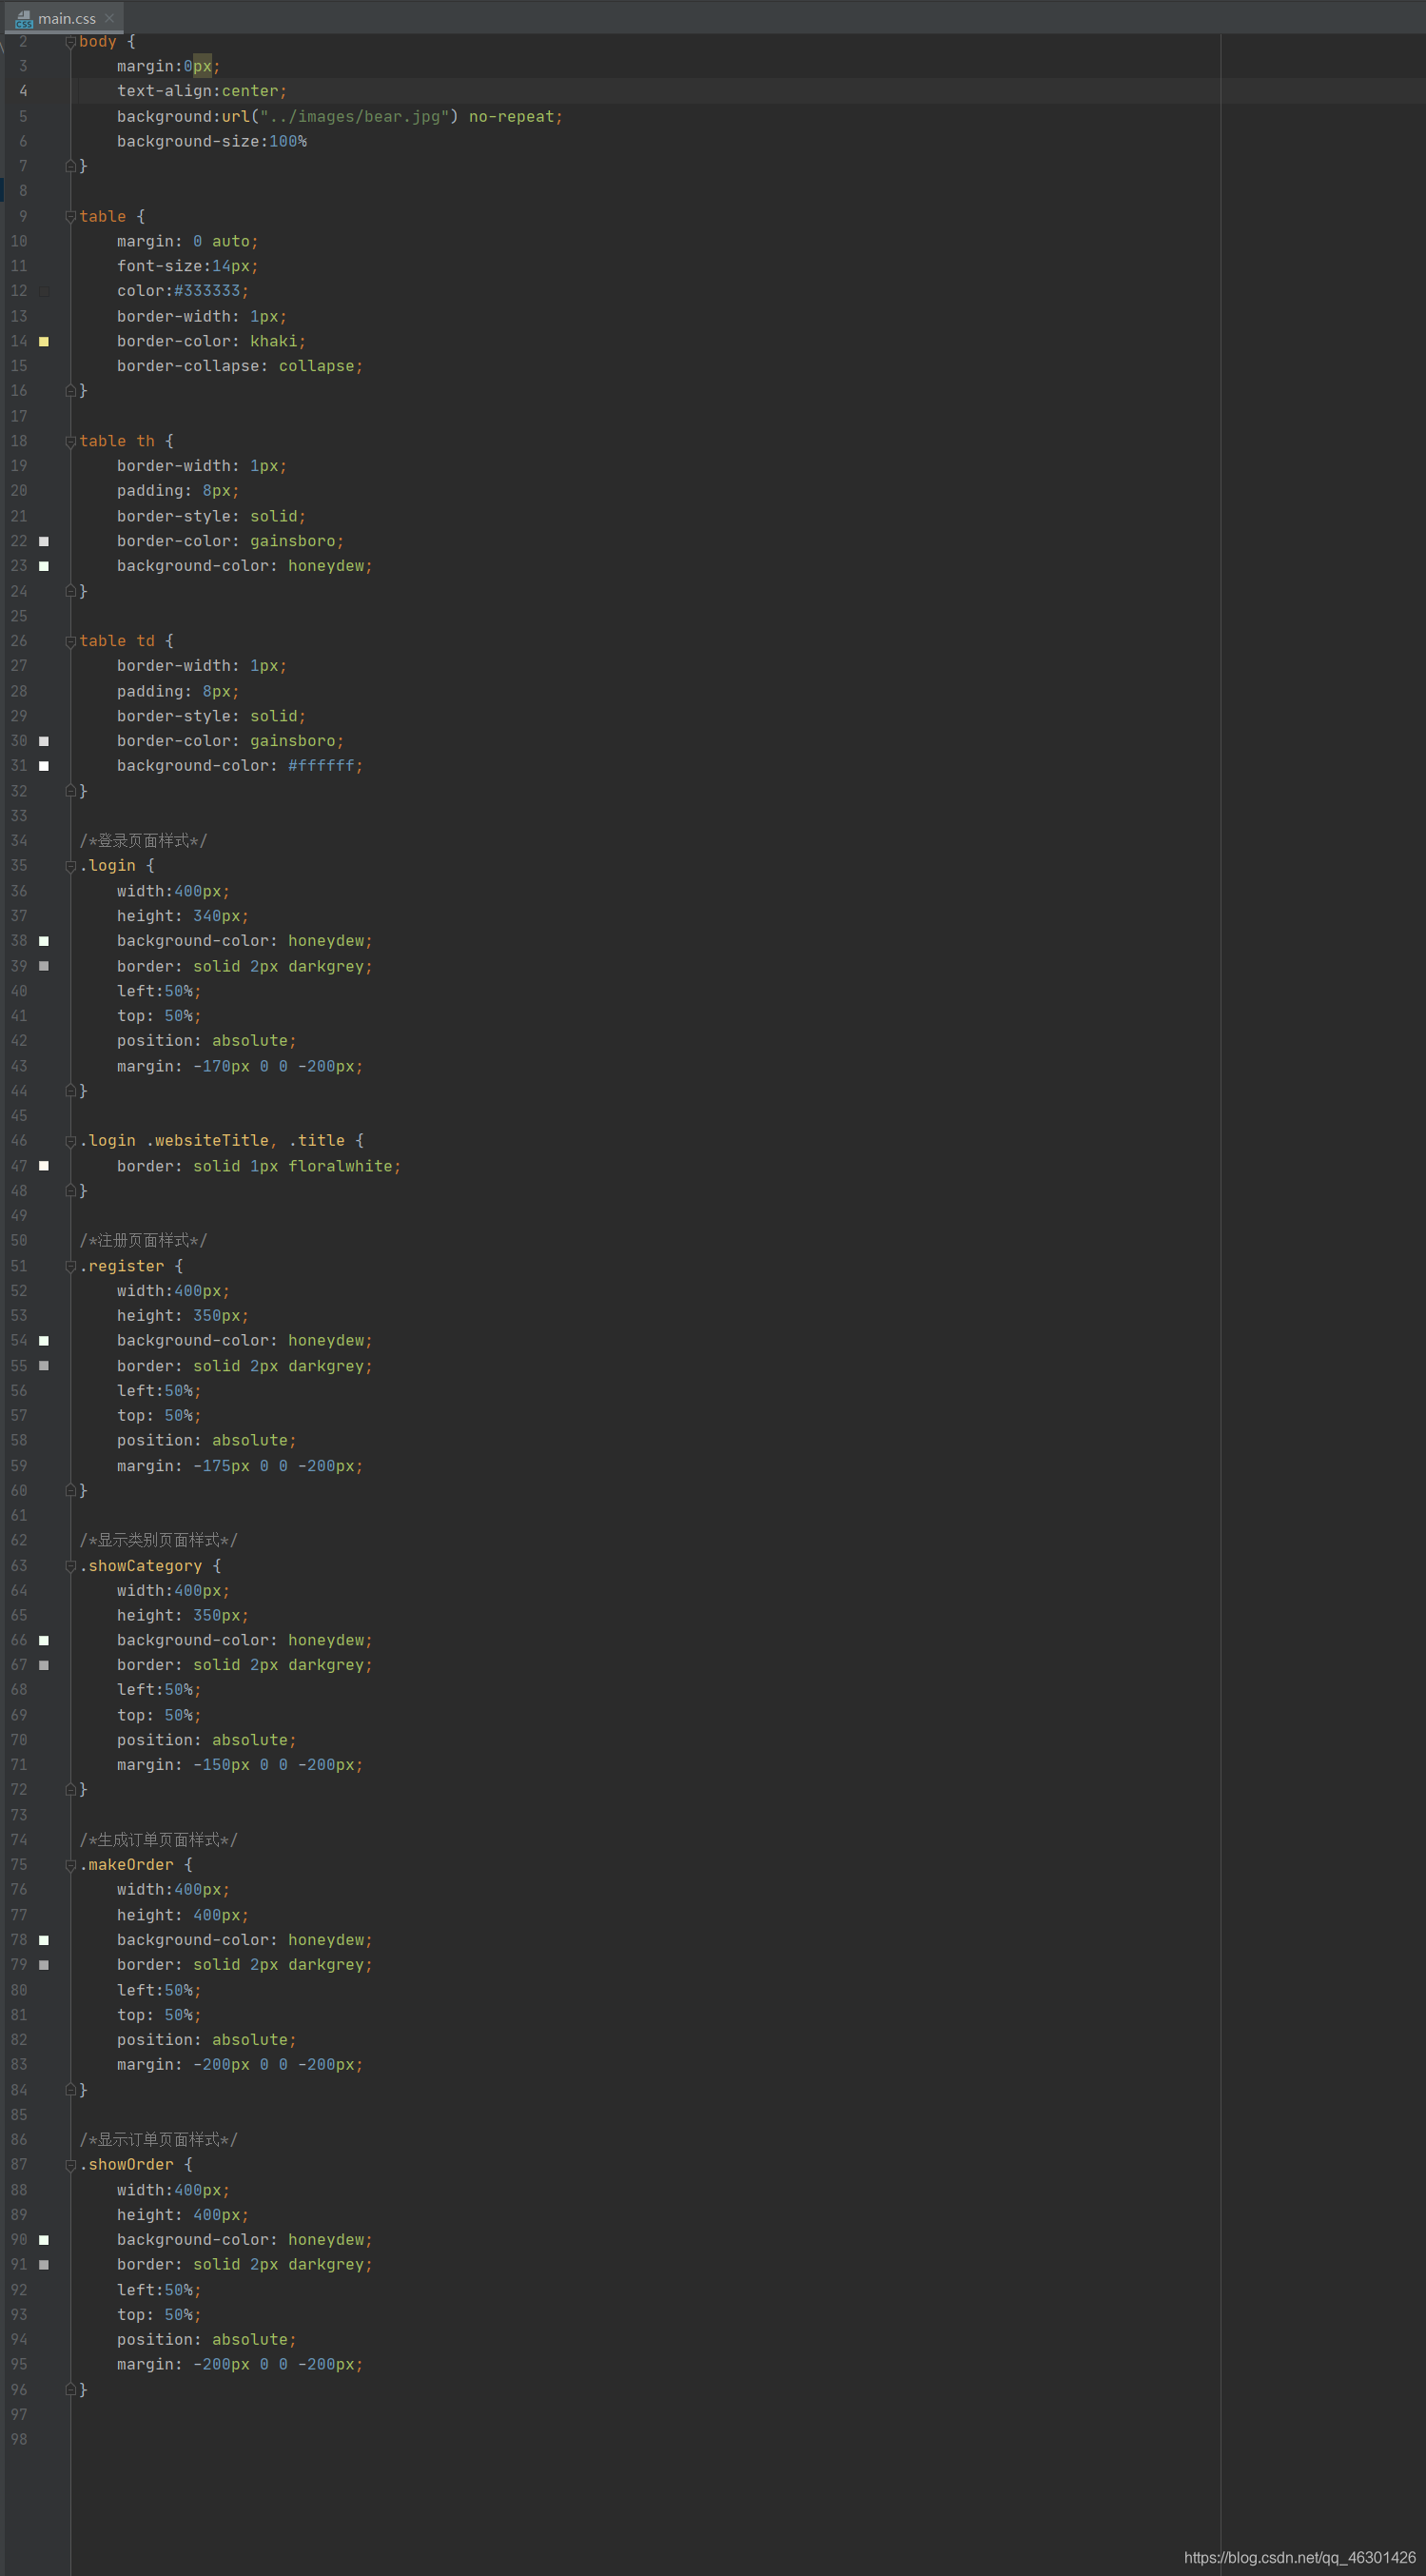Viewport: 1426px width, 2576px height.
Task: Collapse the .makeOrder rule fold marker
Action: 70,1865
